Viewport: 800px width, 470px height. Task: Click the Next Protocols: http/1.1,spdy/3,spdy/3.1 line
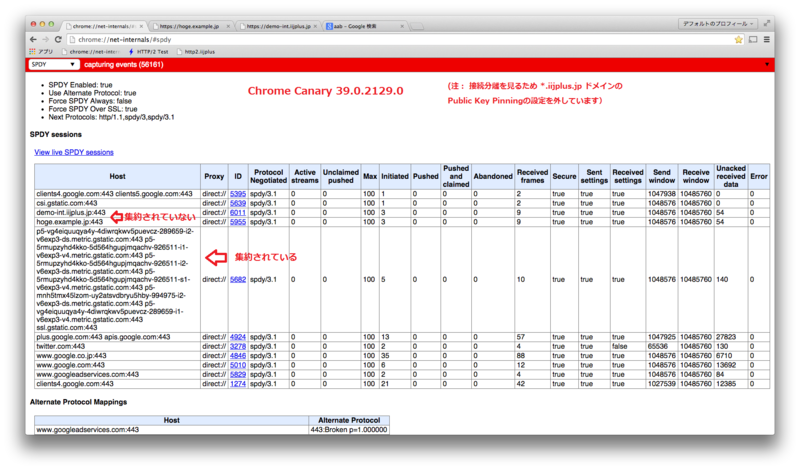(111, 117)
